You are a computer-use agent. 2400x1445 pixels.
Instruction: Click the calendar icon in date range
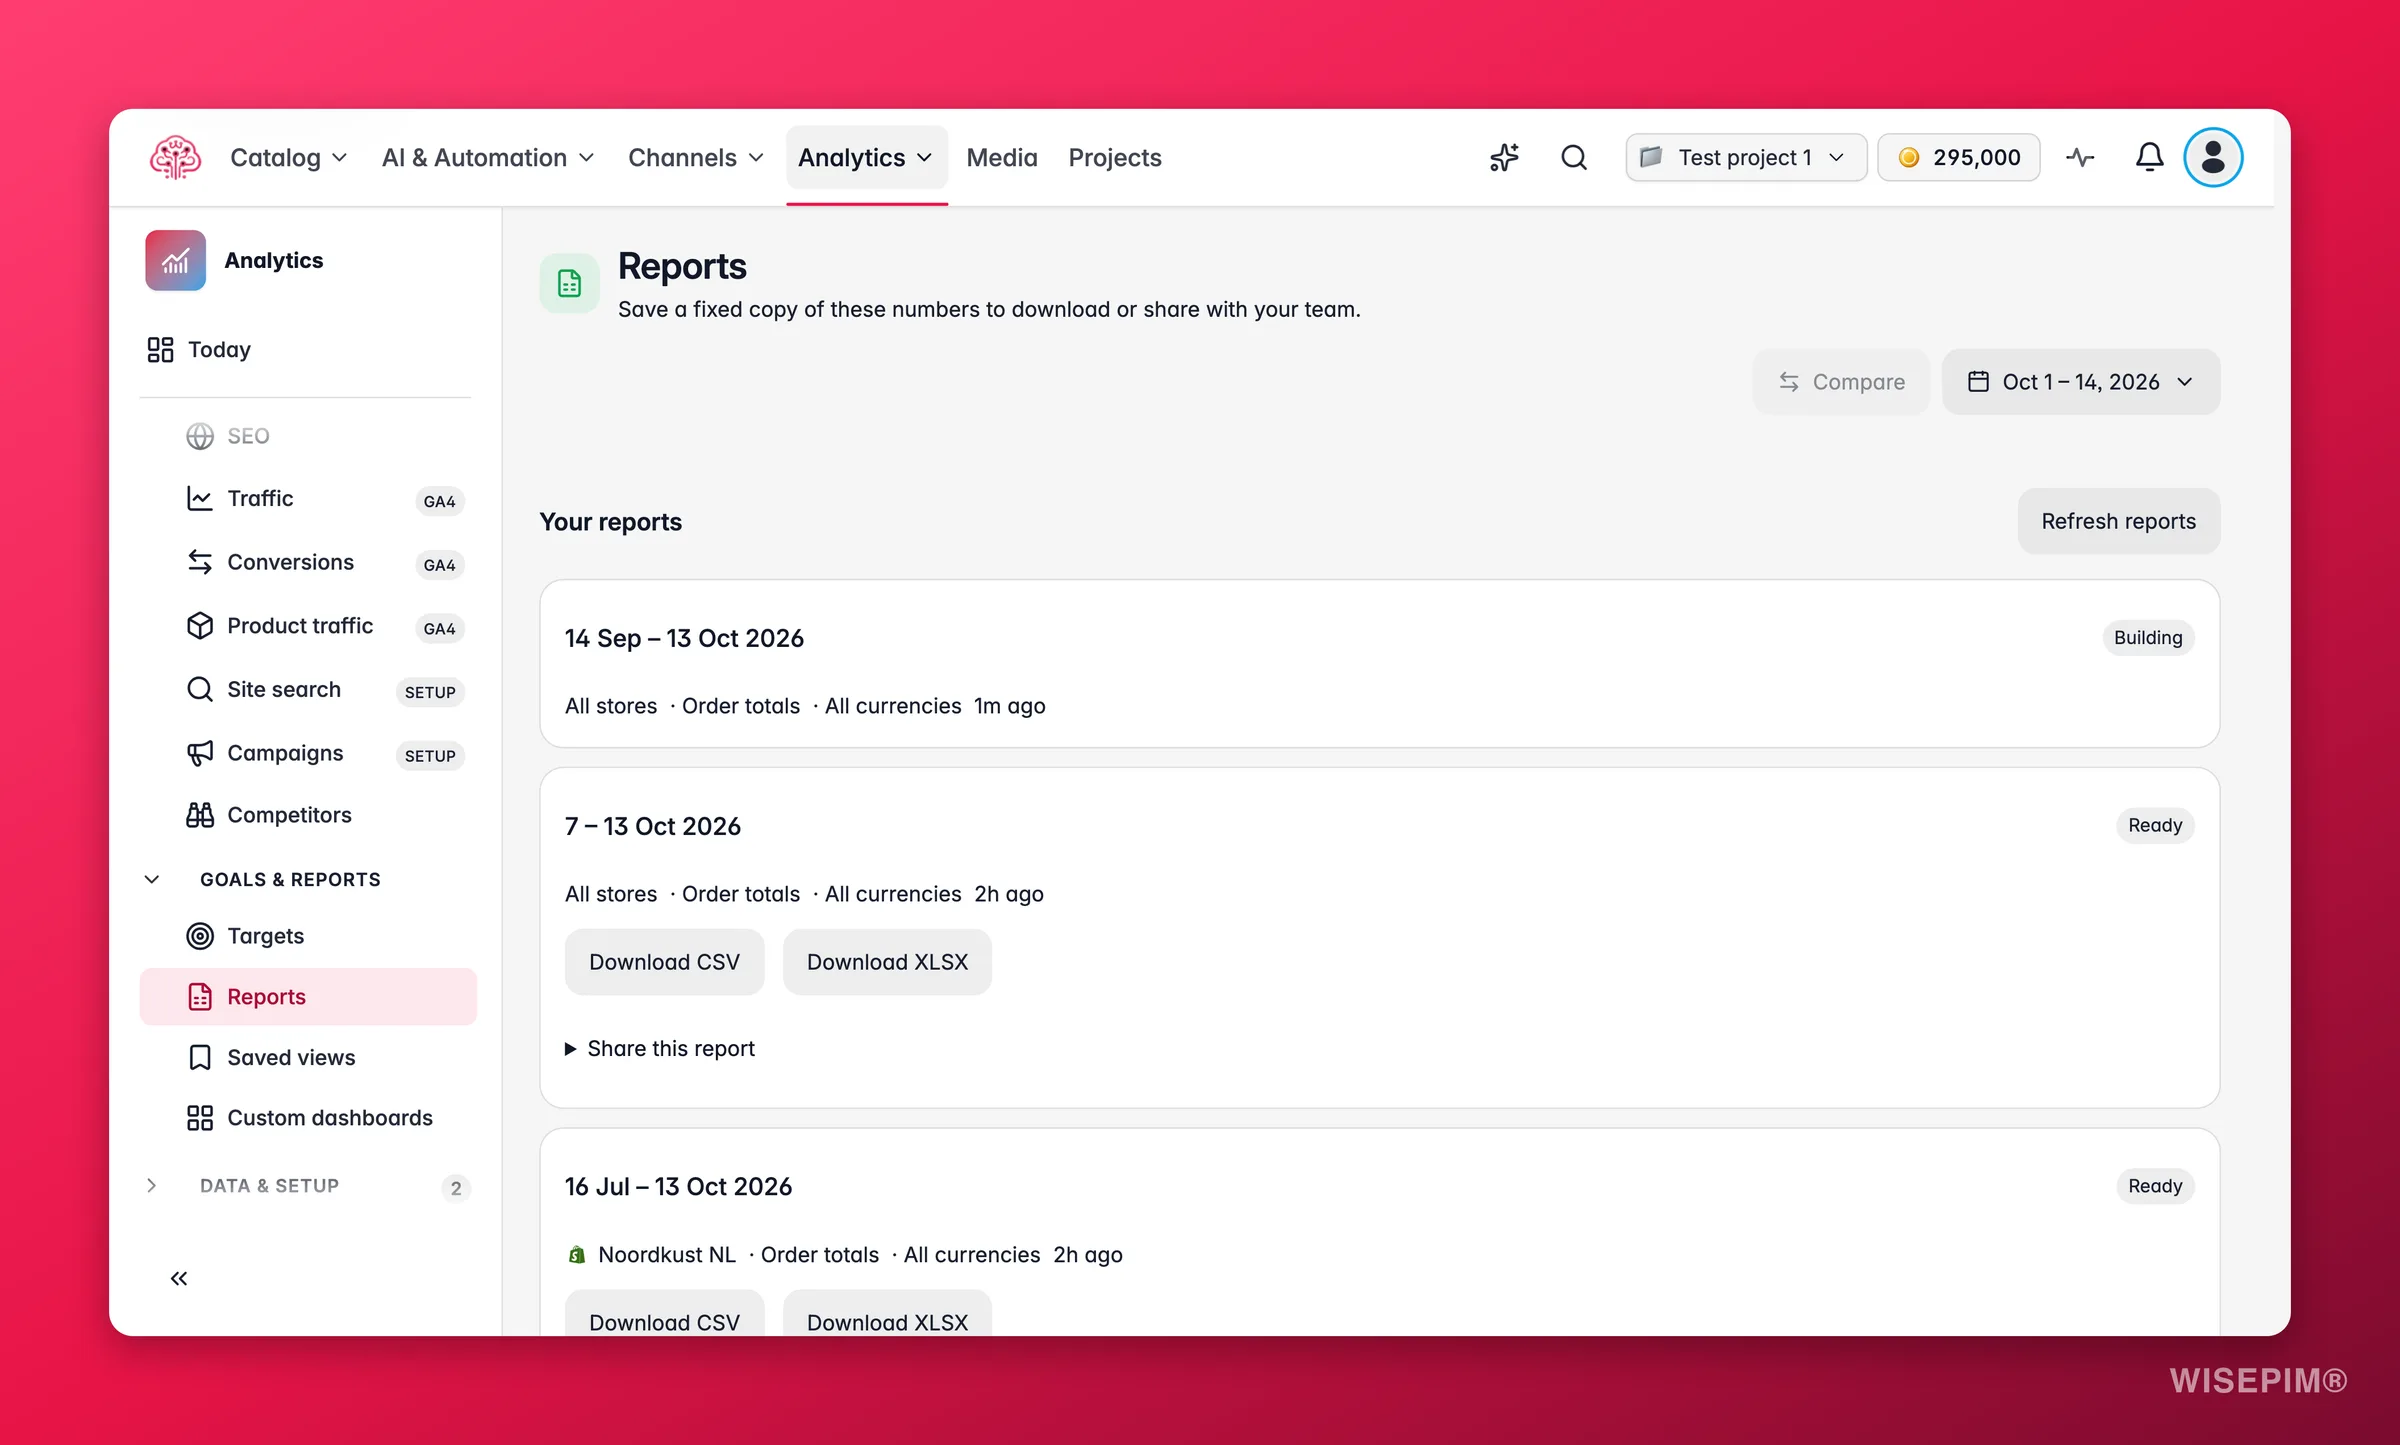point(1978,382)
